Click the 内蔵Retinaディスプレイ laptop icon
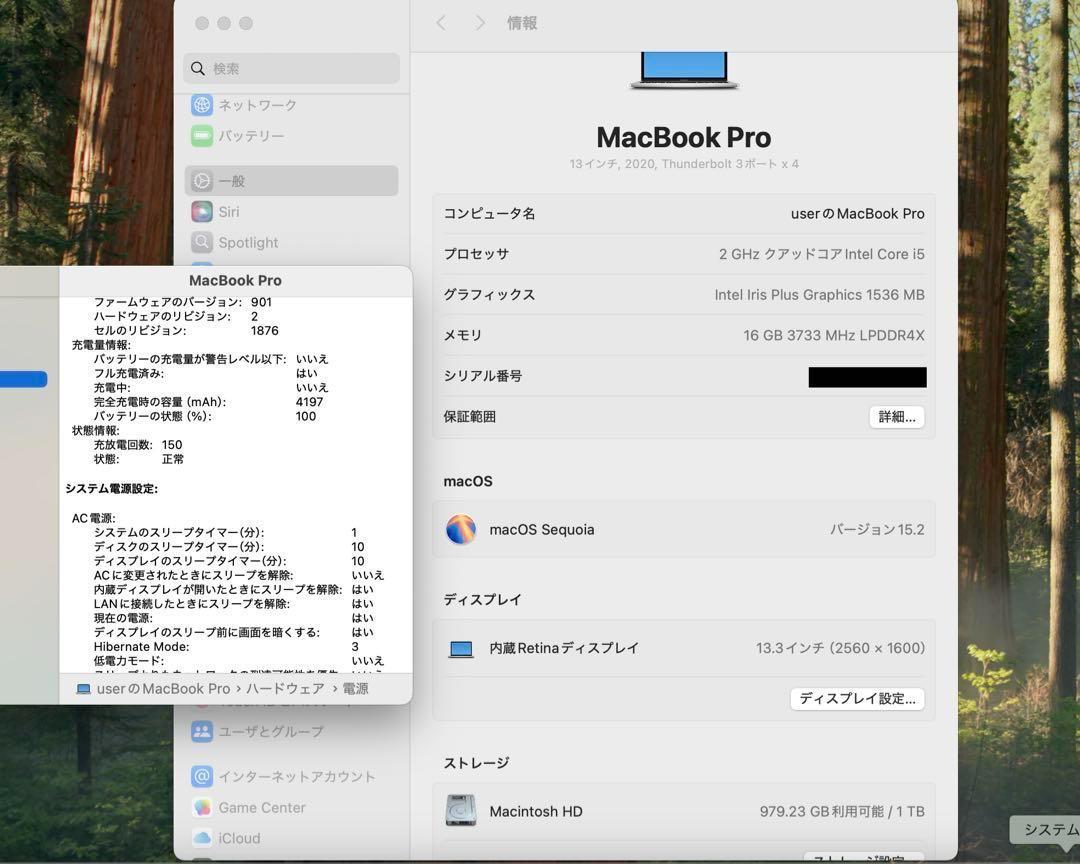Image resolution: width=1080 pixels, height=864 pixels. pyautogui.click(x=461, y=649)
